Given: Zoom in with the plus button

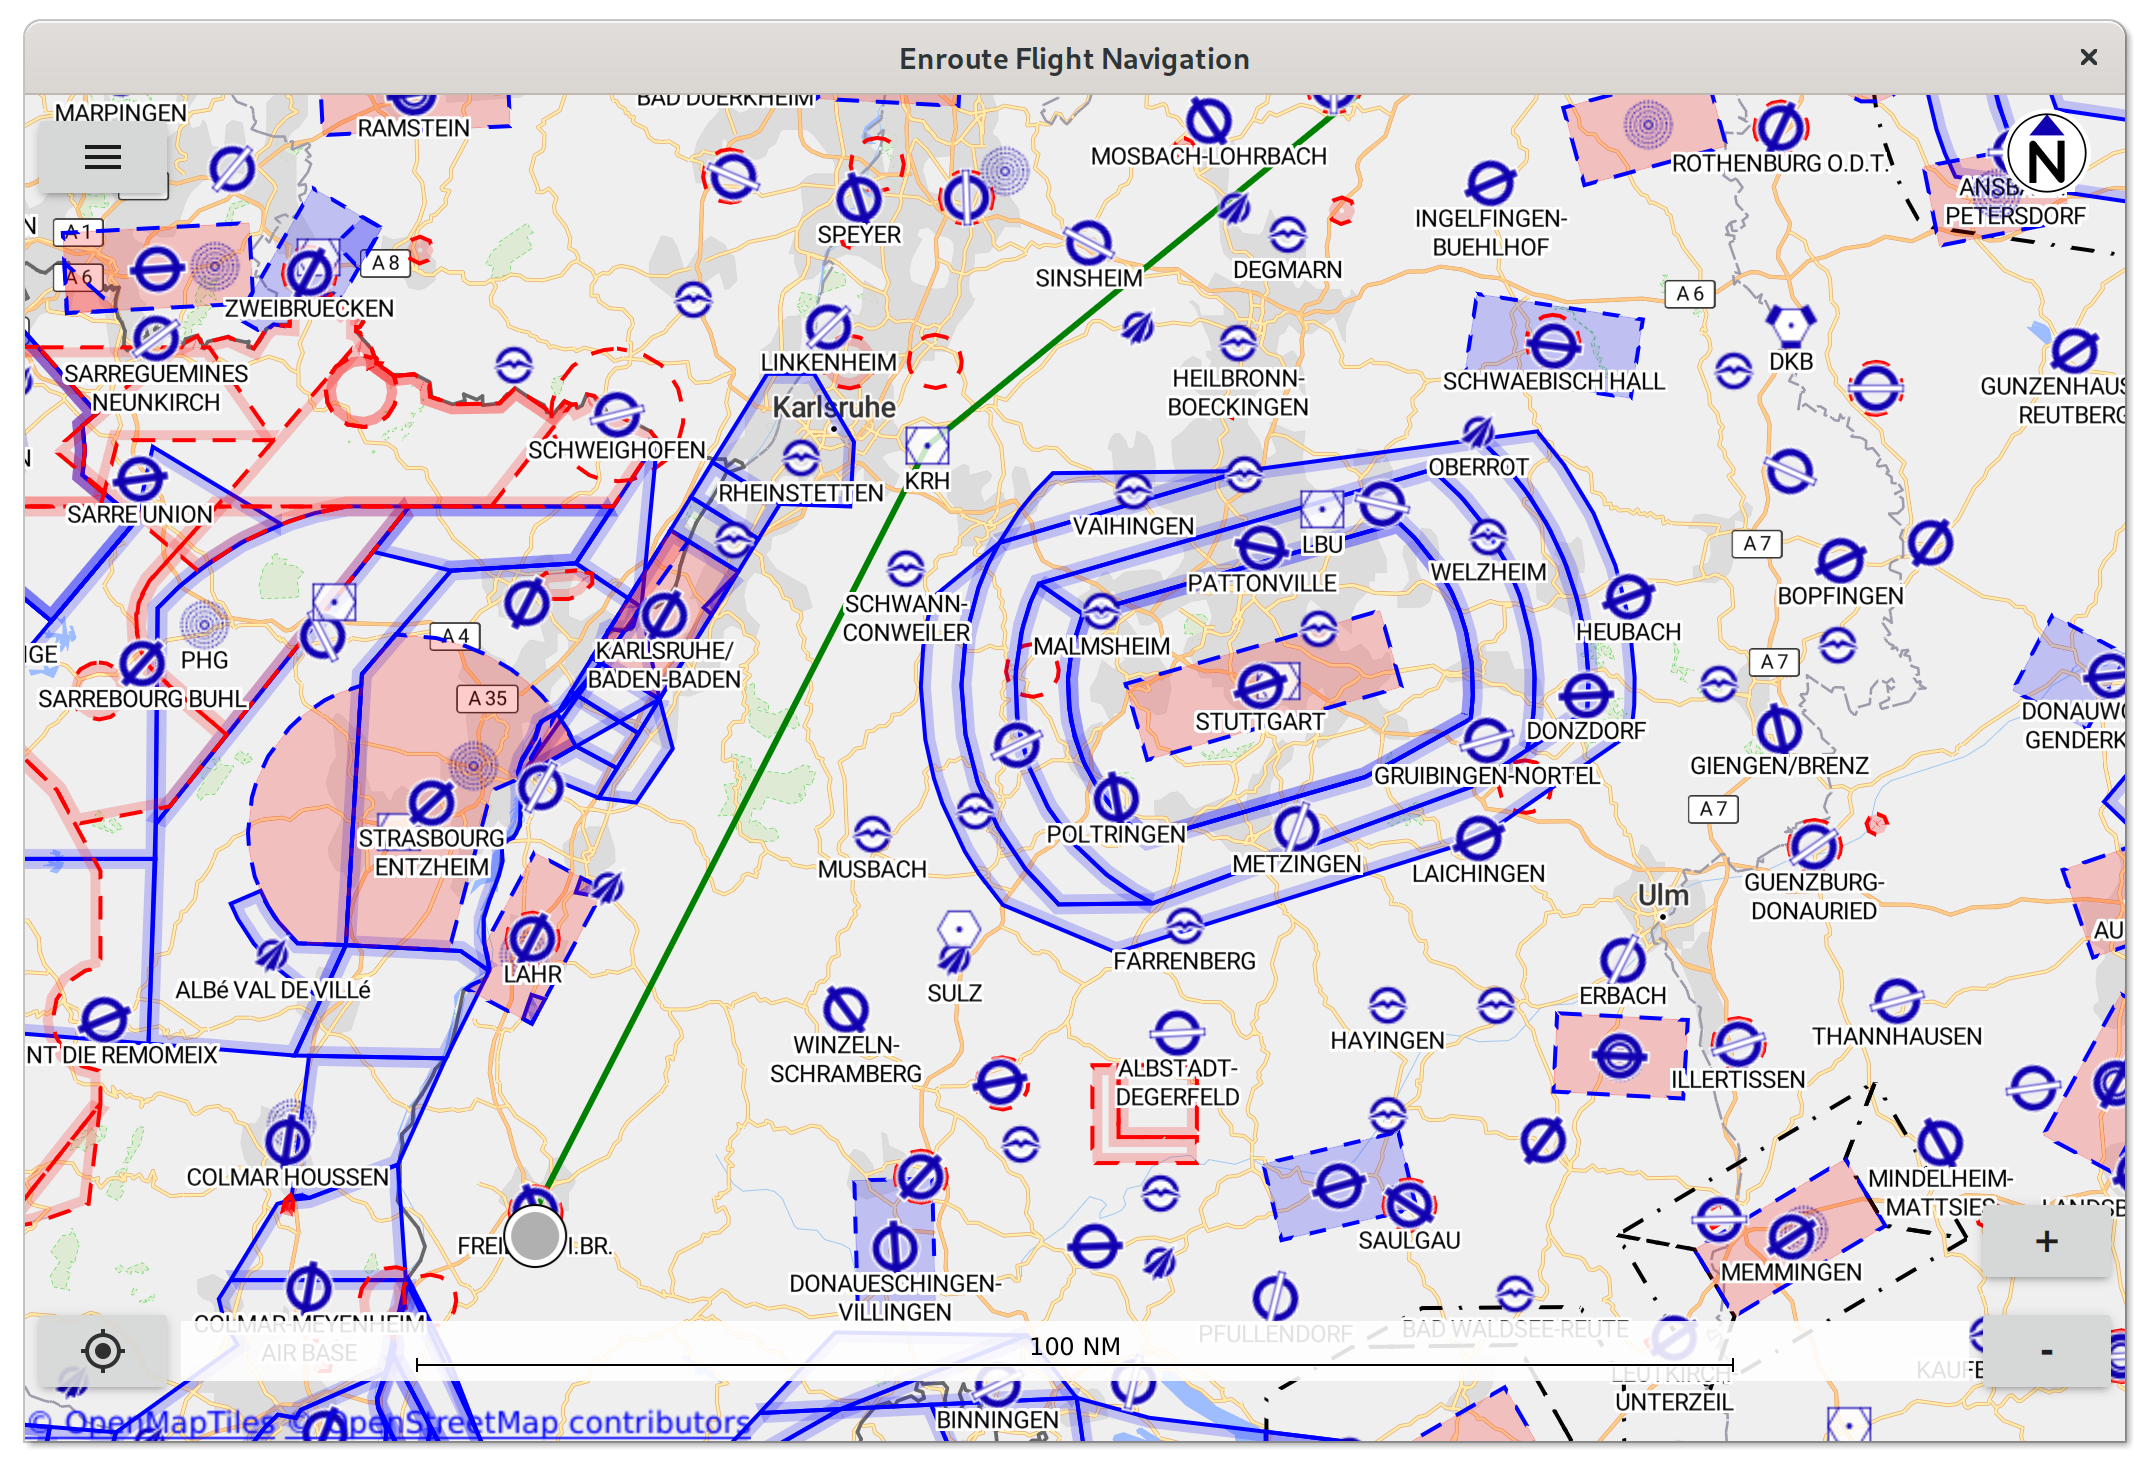Looking at the screenshot, I should (x=2045, y=1240).
